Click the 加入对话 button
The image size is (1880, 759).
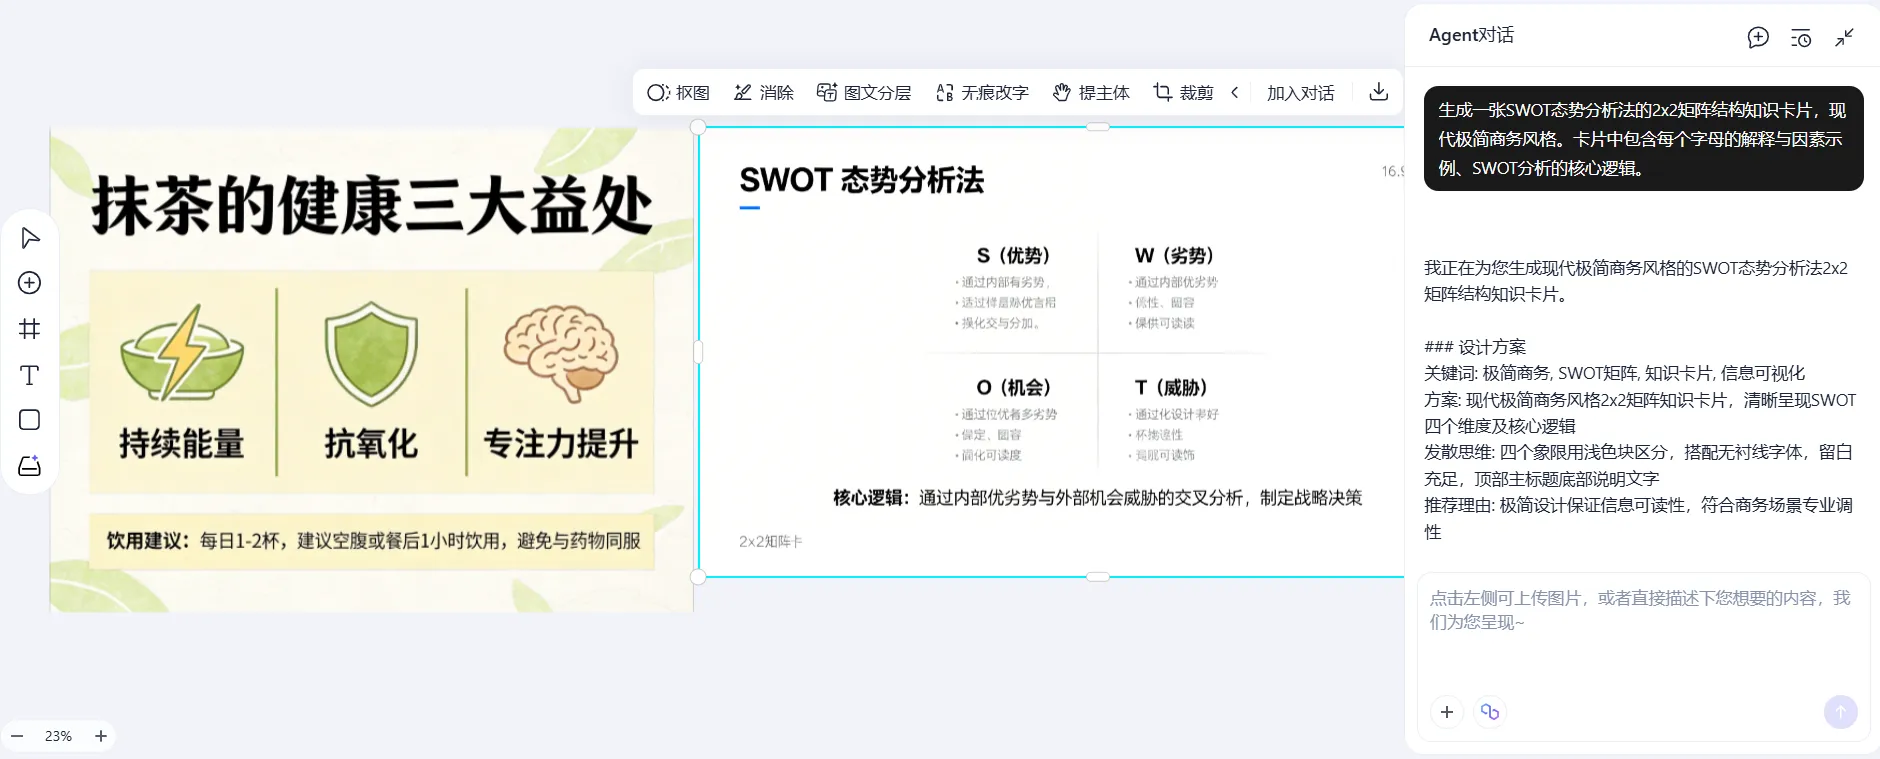(x=1300, y=93)
